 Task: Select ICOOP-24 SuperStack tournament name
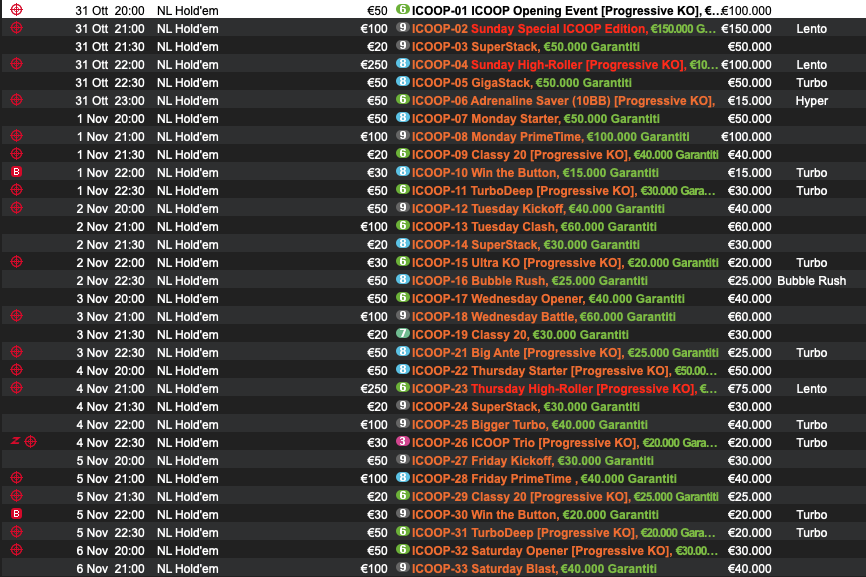click(x=526, y=407)
